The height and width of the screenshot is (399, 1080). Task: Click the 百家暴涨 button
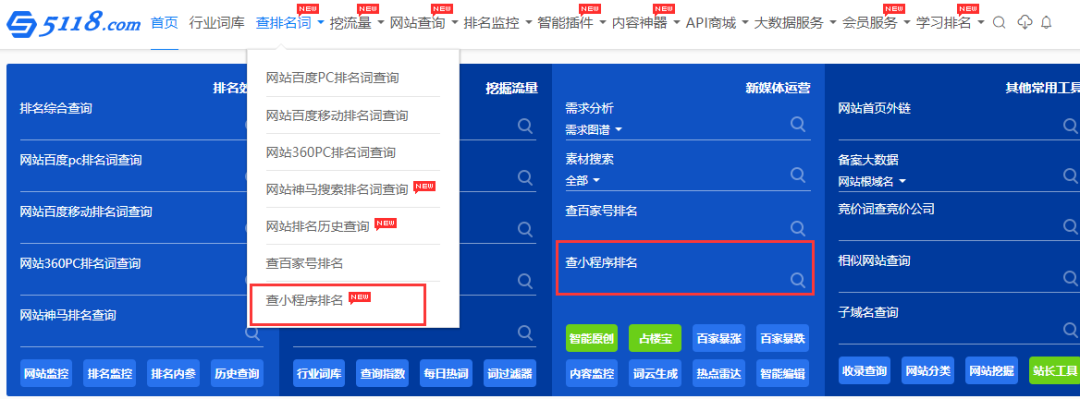pos(718,338)
